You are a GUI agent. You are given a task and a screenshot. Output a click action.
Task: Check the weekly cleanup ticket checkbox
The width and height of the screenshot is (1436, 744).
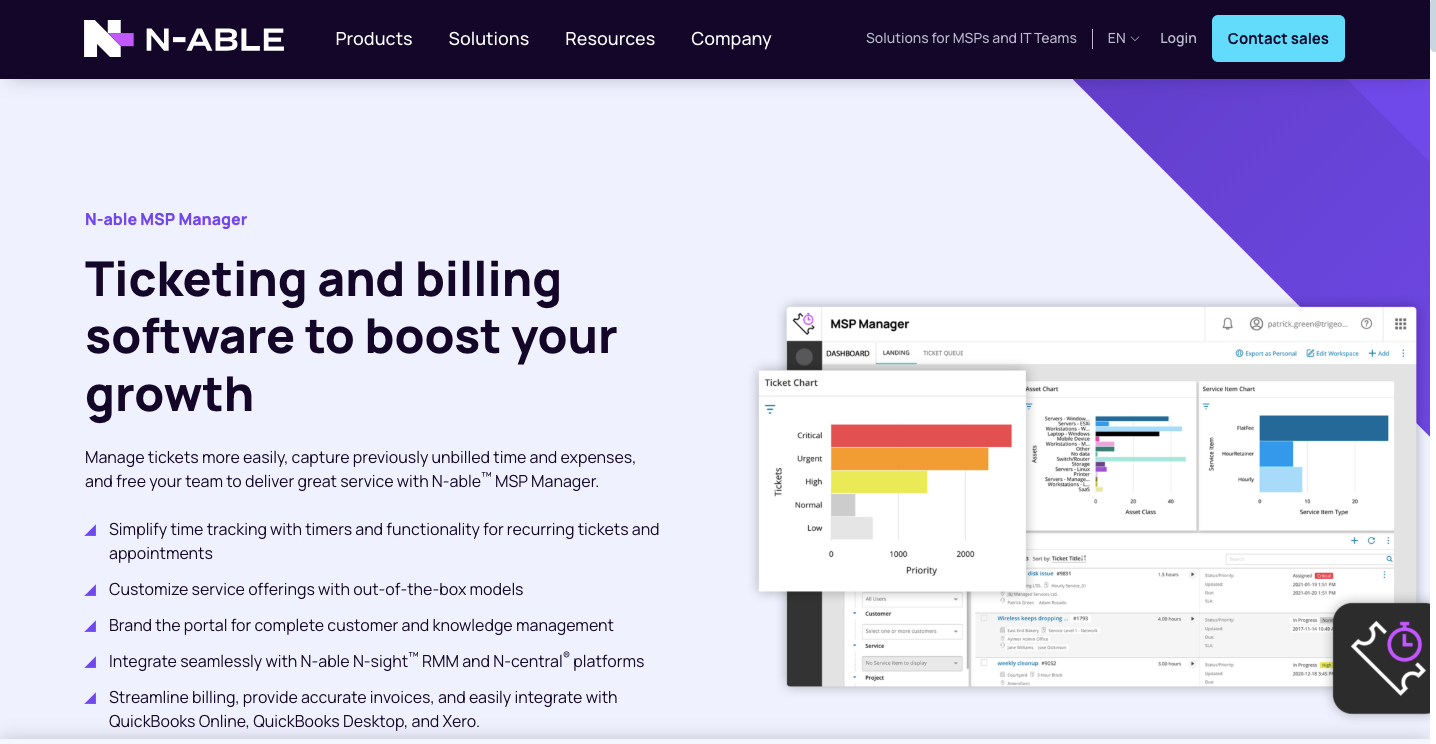[x=984, y=662]
